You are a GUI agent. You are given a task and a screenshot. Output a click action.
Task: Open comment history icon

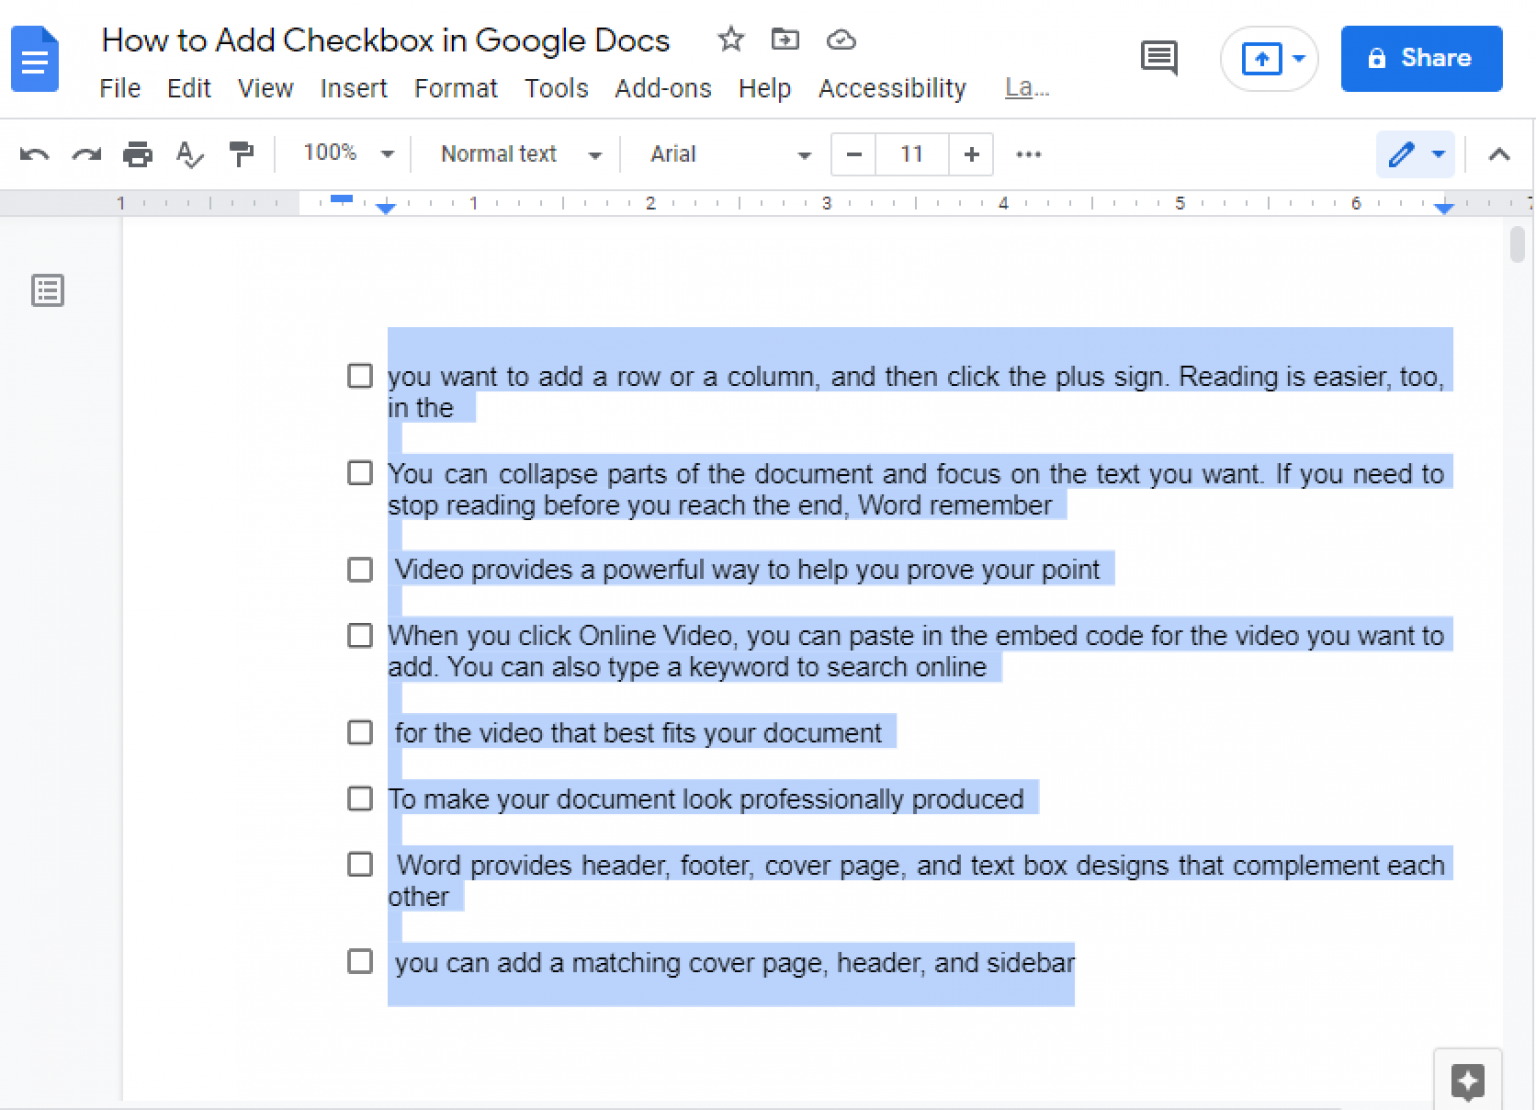1159,58
